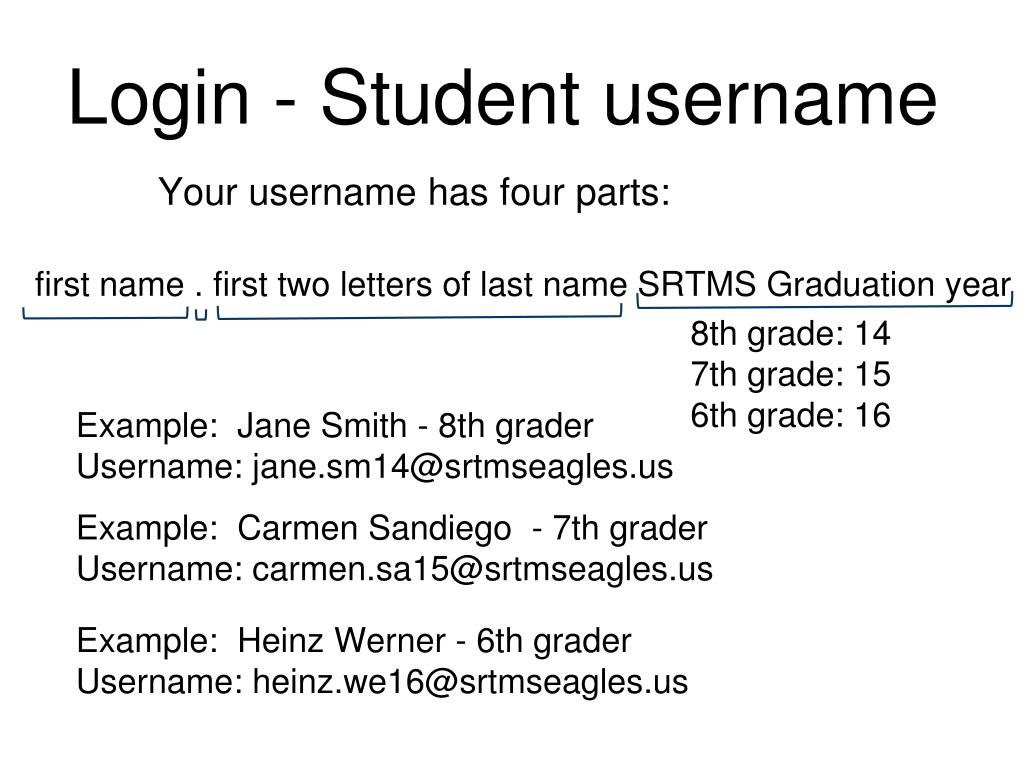Click the bracket under 'first name'

point(105,317)
